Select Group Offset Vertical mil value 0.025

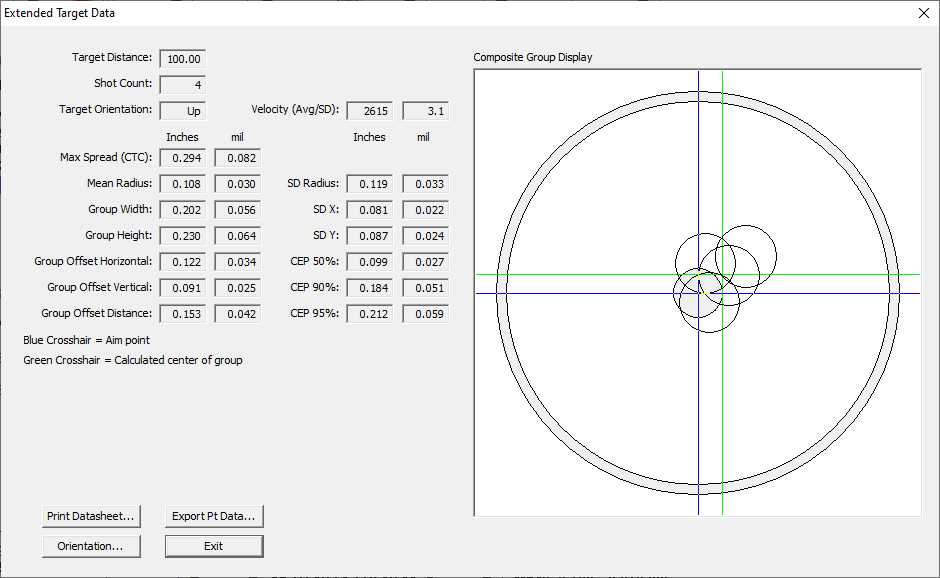[x=237, y=288]
